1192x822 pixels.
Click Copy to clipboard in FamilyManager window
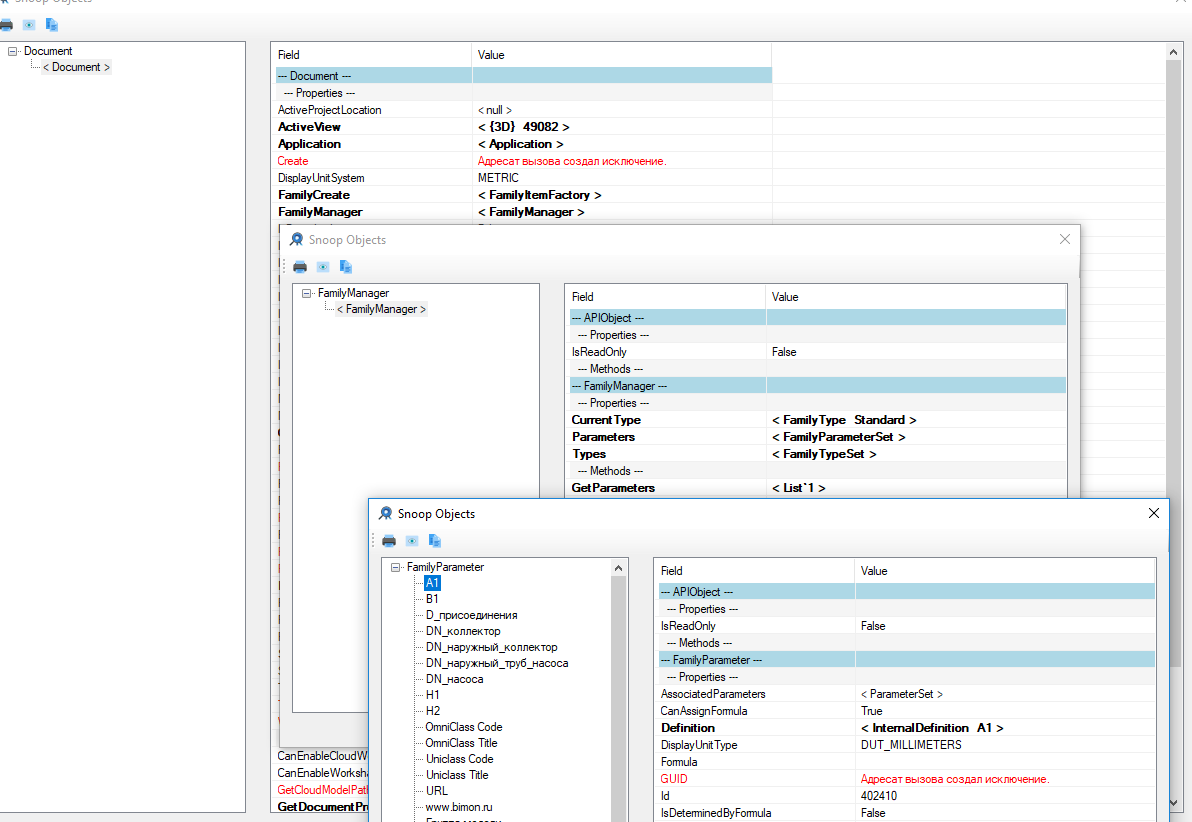[345, 267]
